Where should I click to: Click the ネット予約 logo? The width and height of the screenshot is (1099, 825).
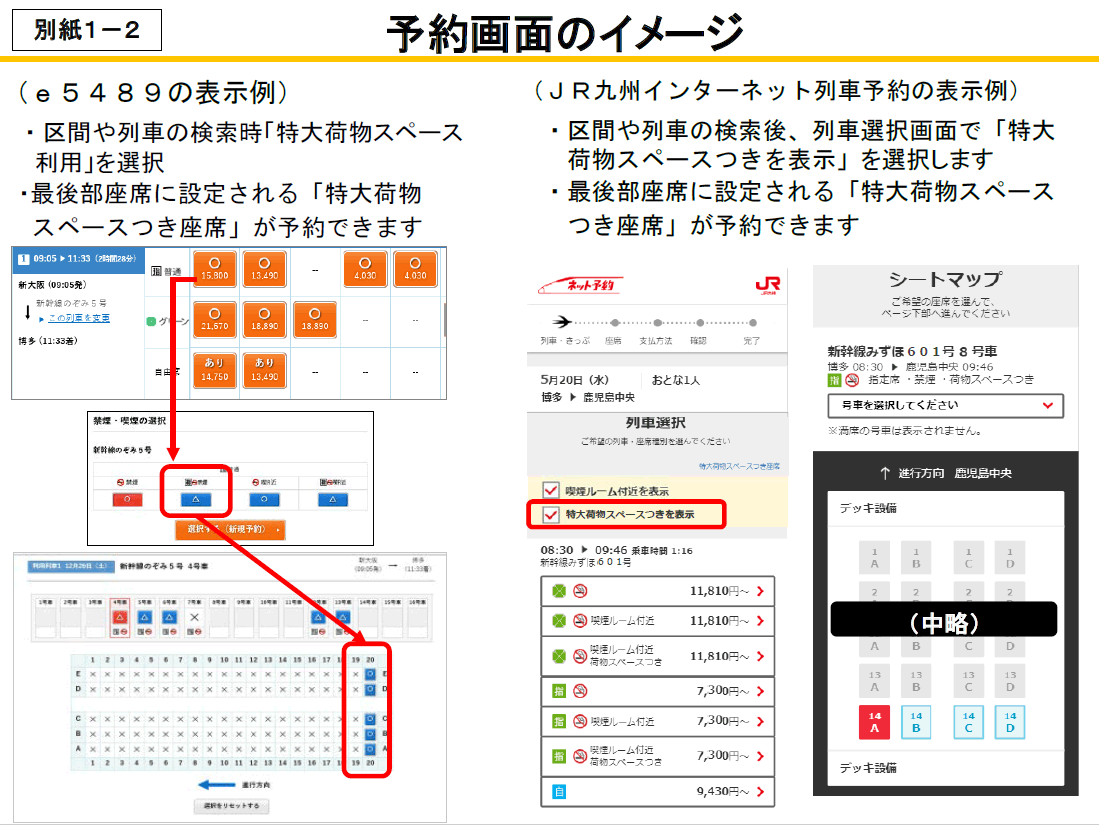point(579,285)
